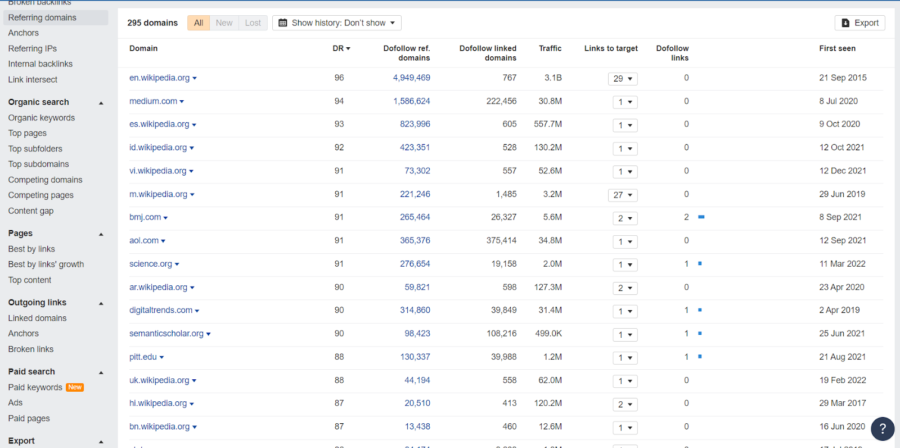Click the Dofollow ref. domains column header
The image size is (900, 448).
pyautogui.click(x=407, y=53)
